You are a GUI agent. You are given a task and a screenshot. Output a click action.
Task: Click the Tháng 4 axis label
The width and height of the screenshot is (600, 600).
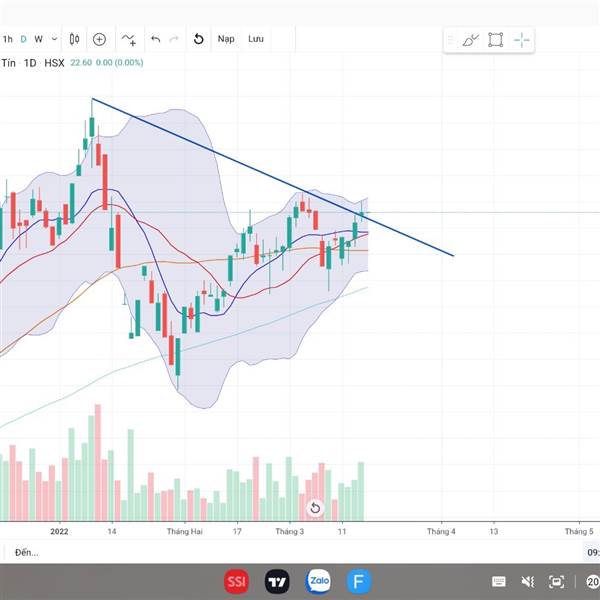click(441, 532)
